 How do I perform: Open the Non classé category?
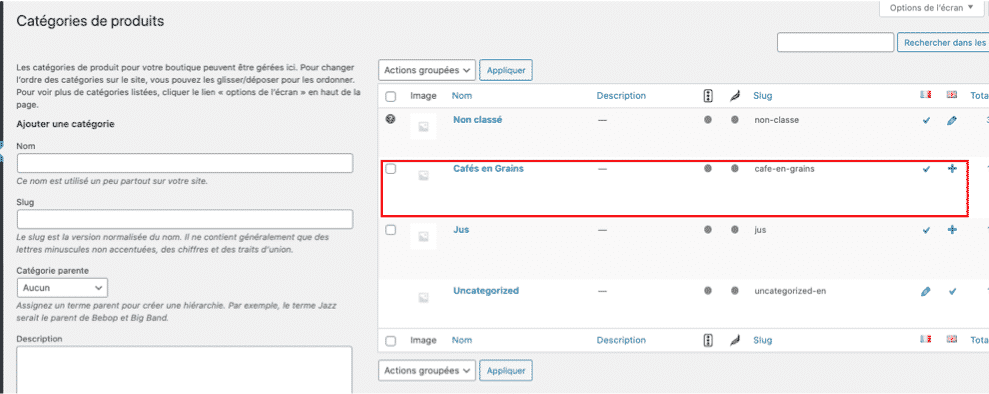tap(477, 119)
